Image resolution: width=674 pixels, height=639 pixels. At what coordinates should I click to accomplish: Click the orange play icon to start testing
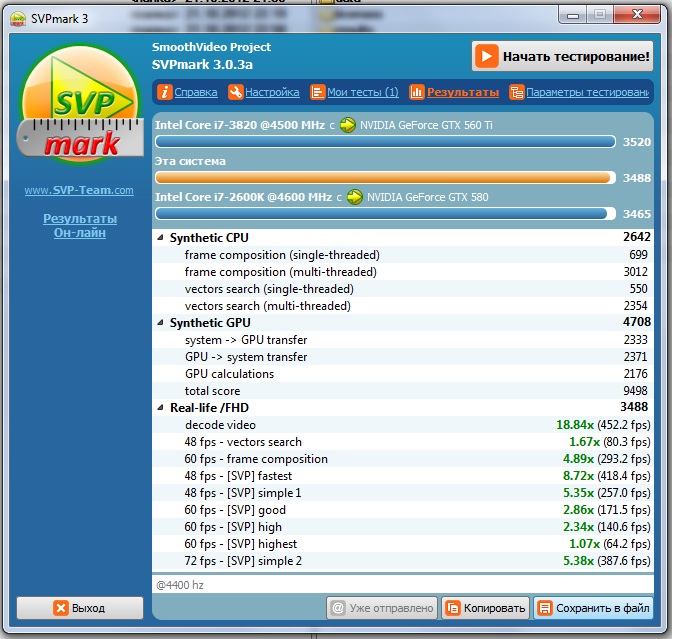pos(487,56)
